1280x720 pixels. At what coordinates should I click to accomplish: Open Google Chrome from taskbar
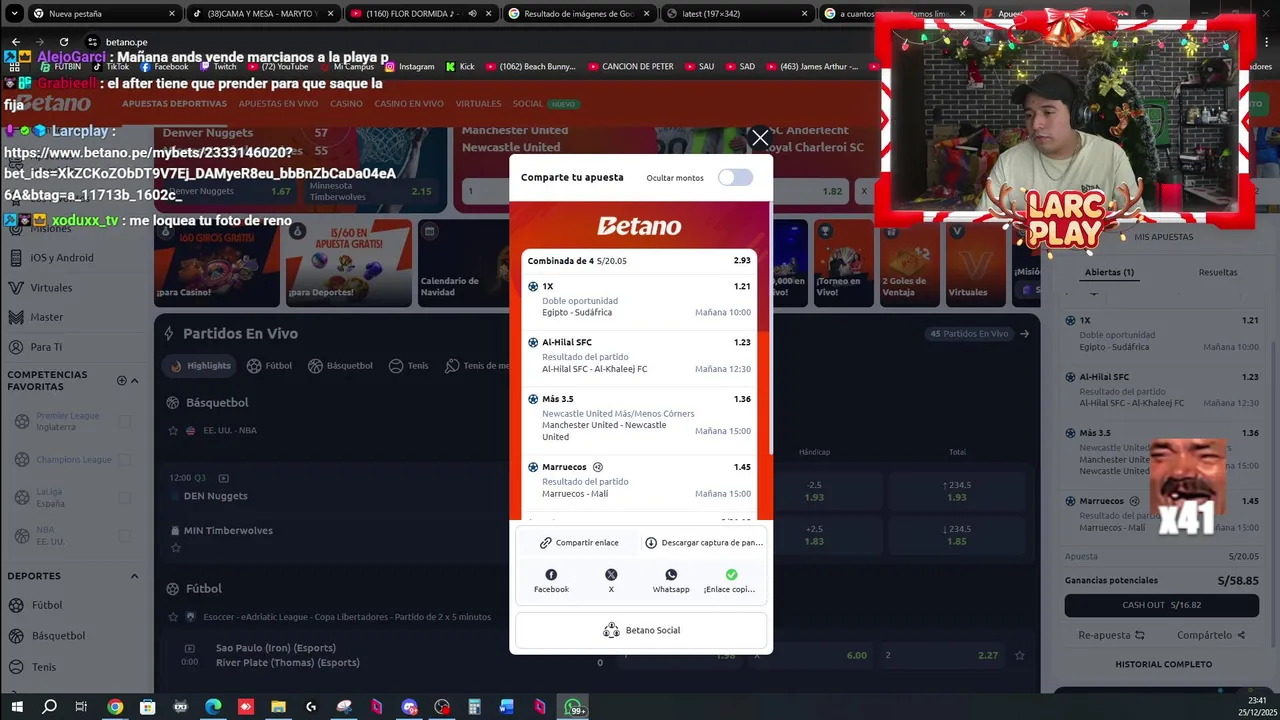tap(115, 707)
